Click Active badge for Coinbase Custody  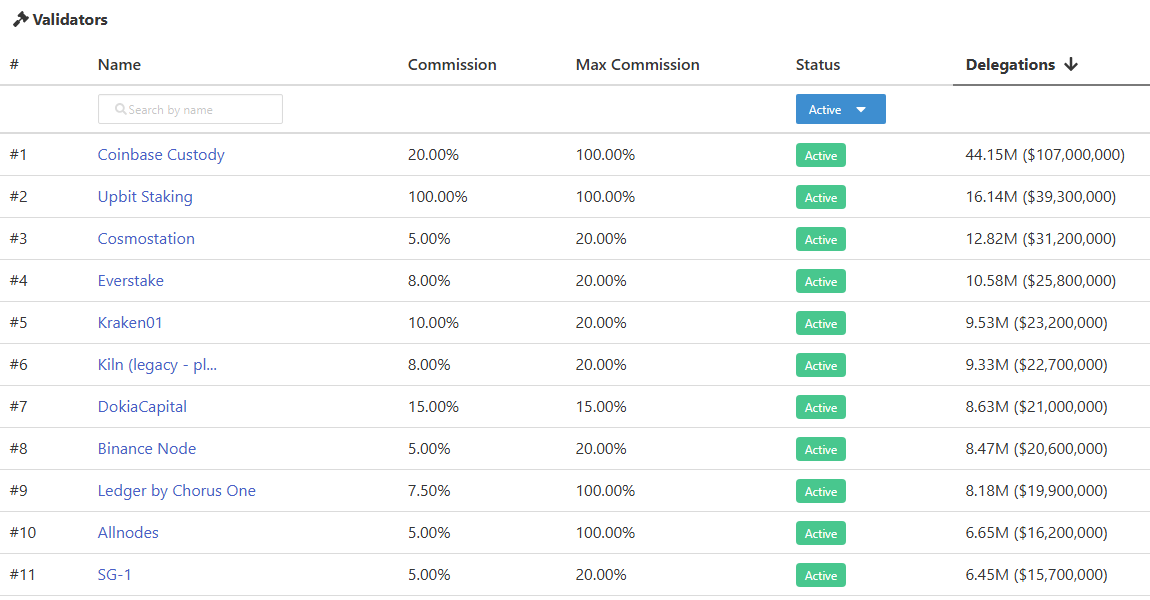click(820, 155)
